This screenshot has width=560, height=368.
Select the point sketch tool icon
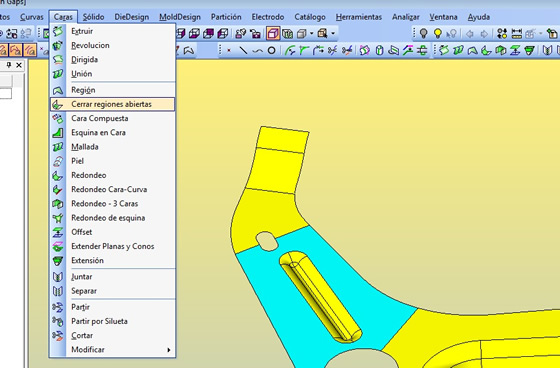click(x=229, y=50)
